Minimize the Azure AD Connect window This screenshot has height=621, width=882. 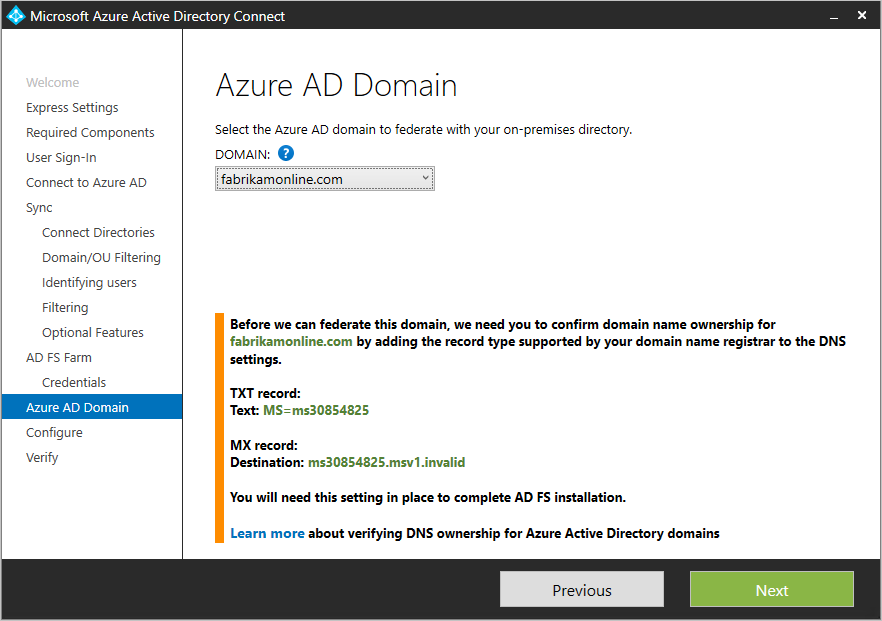click(832, 16)
